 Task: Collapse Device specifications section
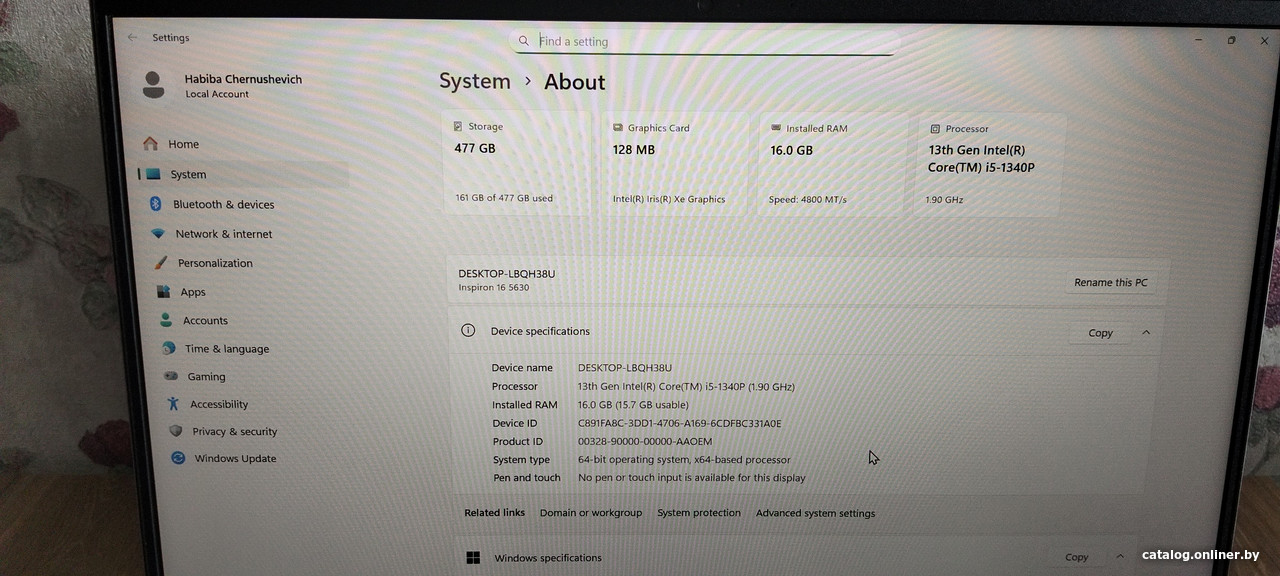[1146, 332]
